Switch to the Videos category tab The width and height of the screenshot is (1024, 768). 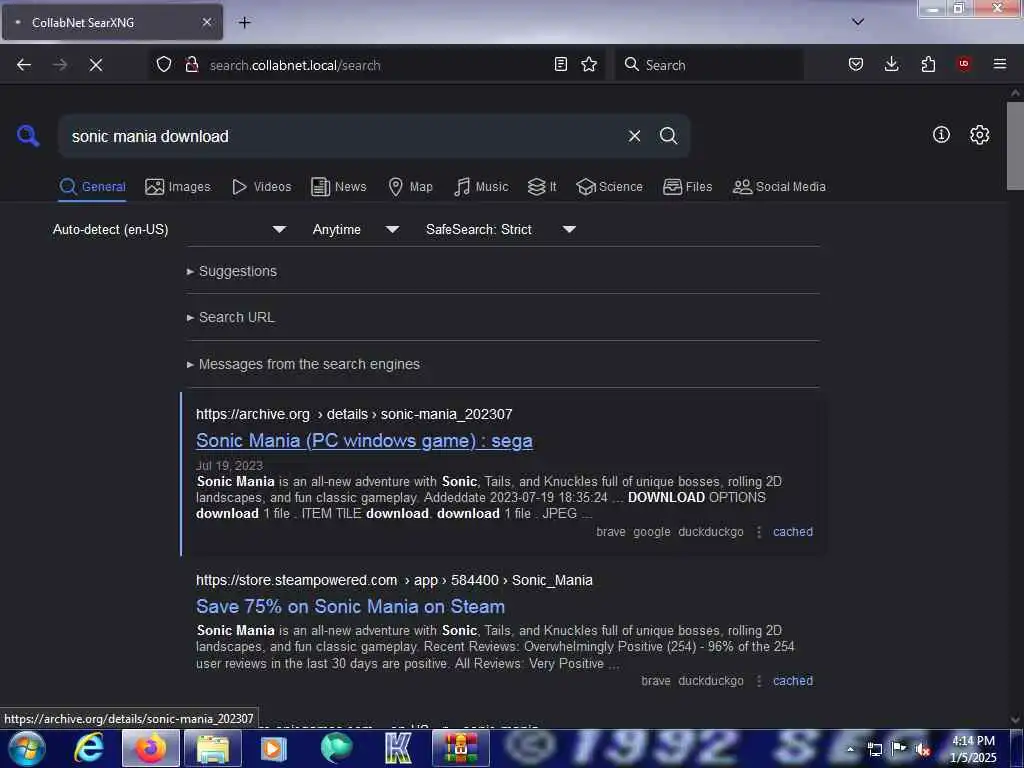click(x=262, y=187)
